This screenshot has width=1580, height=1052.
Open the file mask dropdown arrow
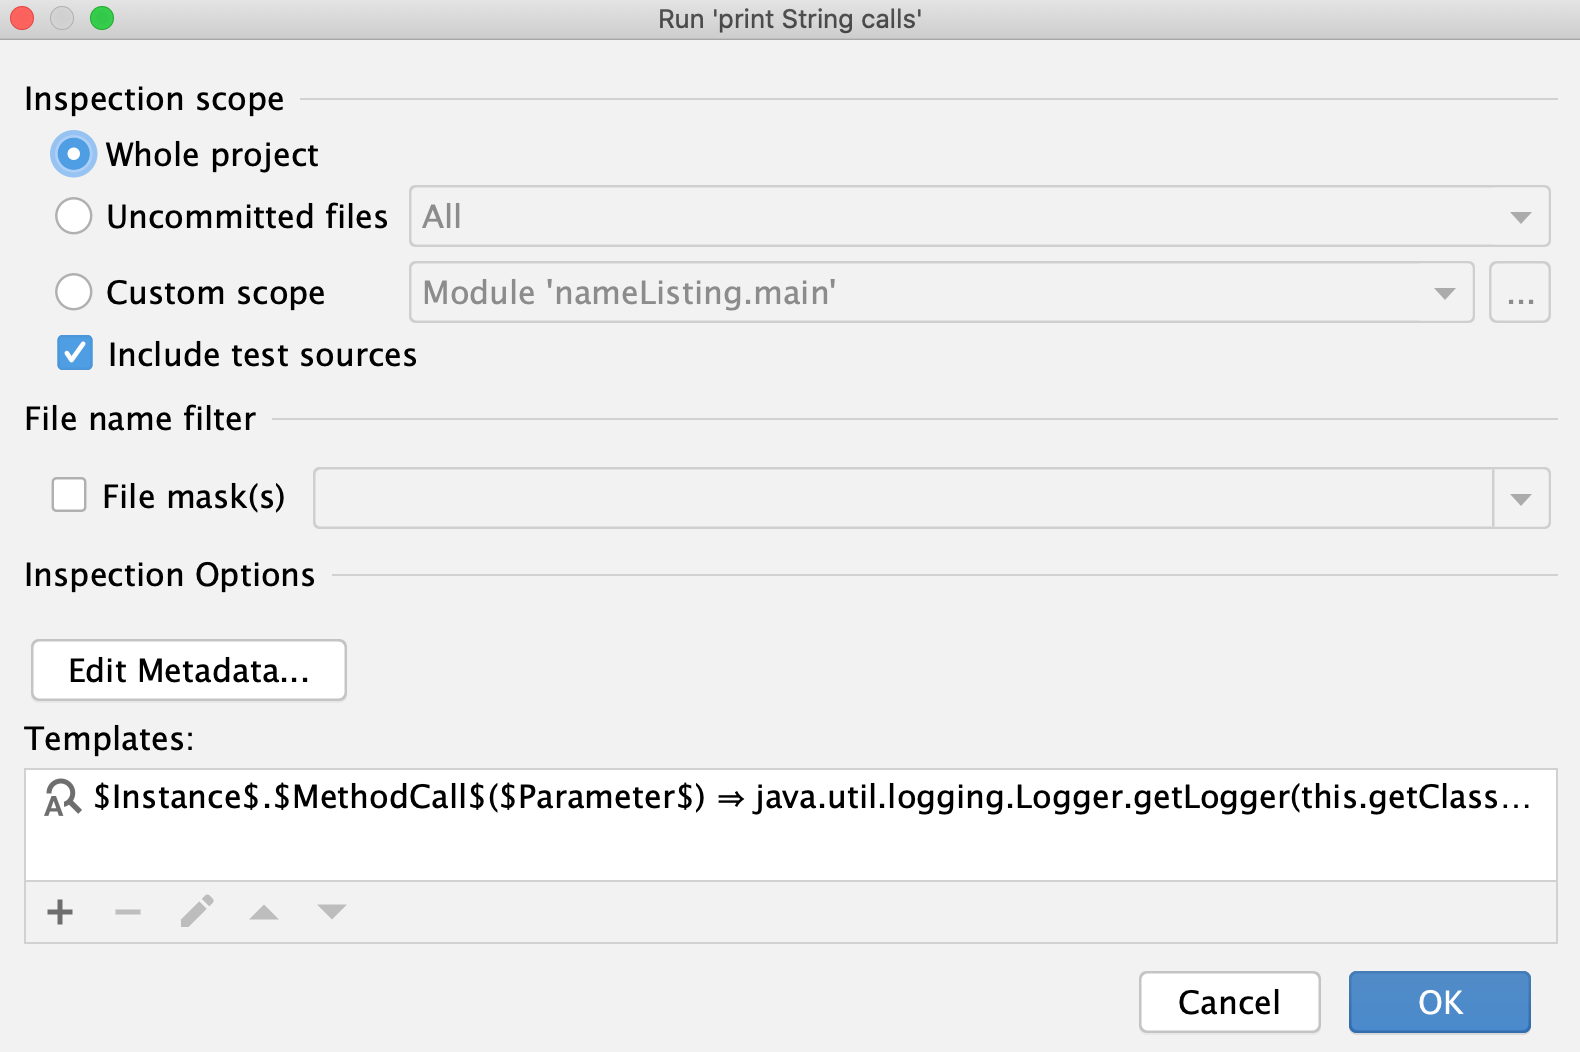coord(1521,498)
